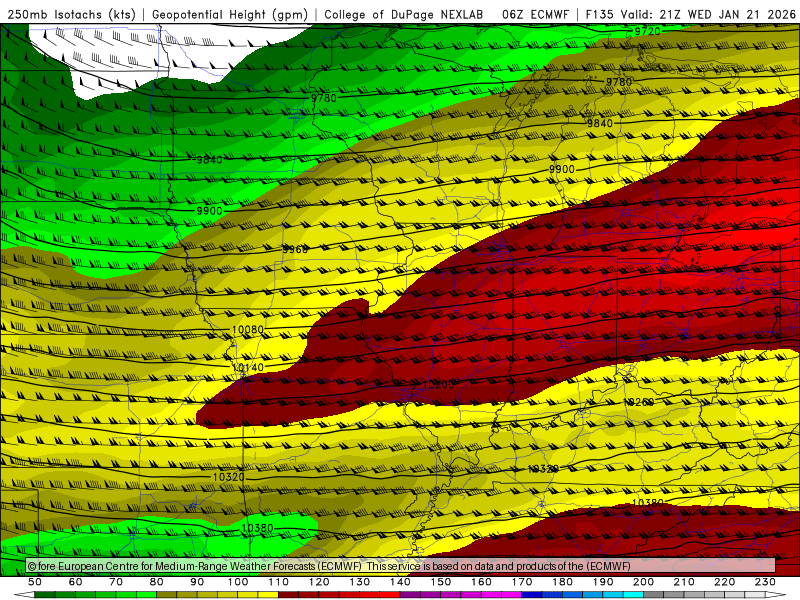Click the dark blue swatch just after 170
Image resolution: width=800 pixels, height=600 pixels.
[532, 595]
